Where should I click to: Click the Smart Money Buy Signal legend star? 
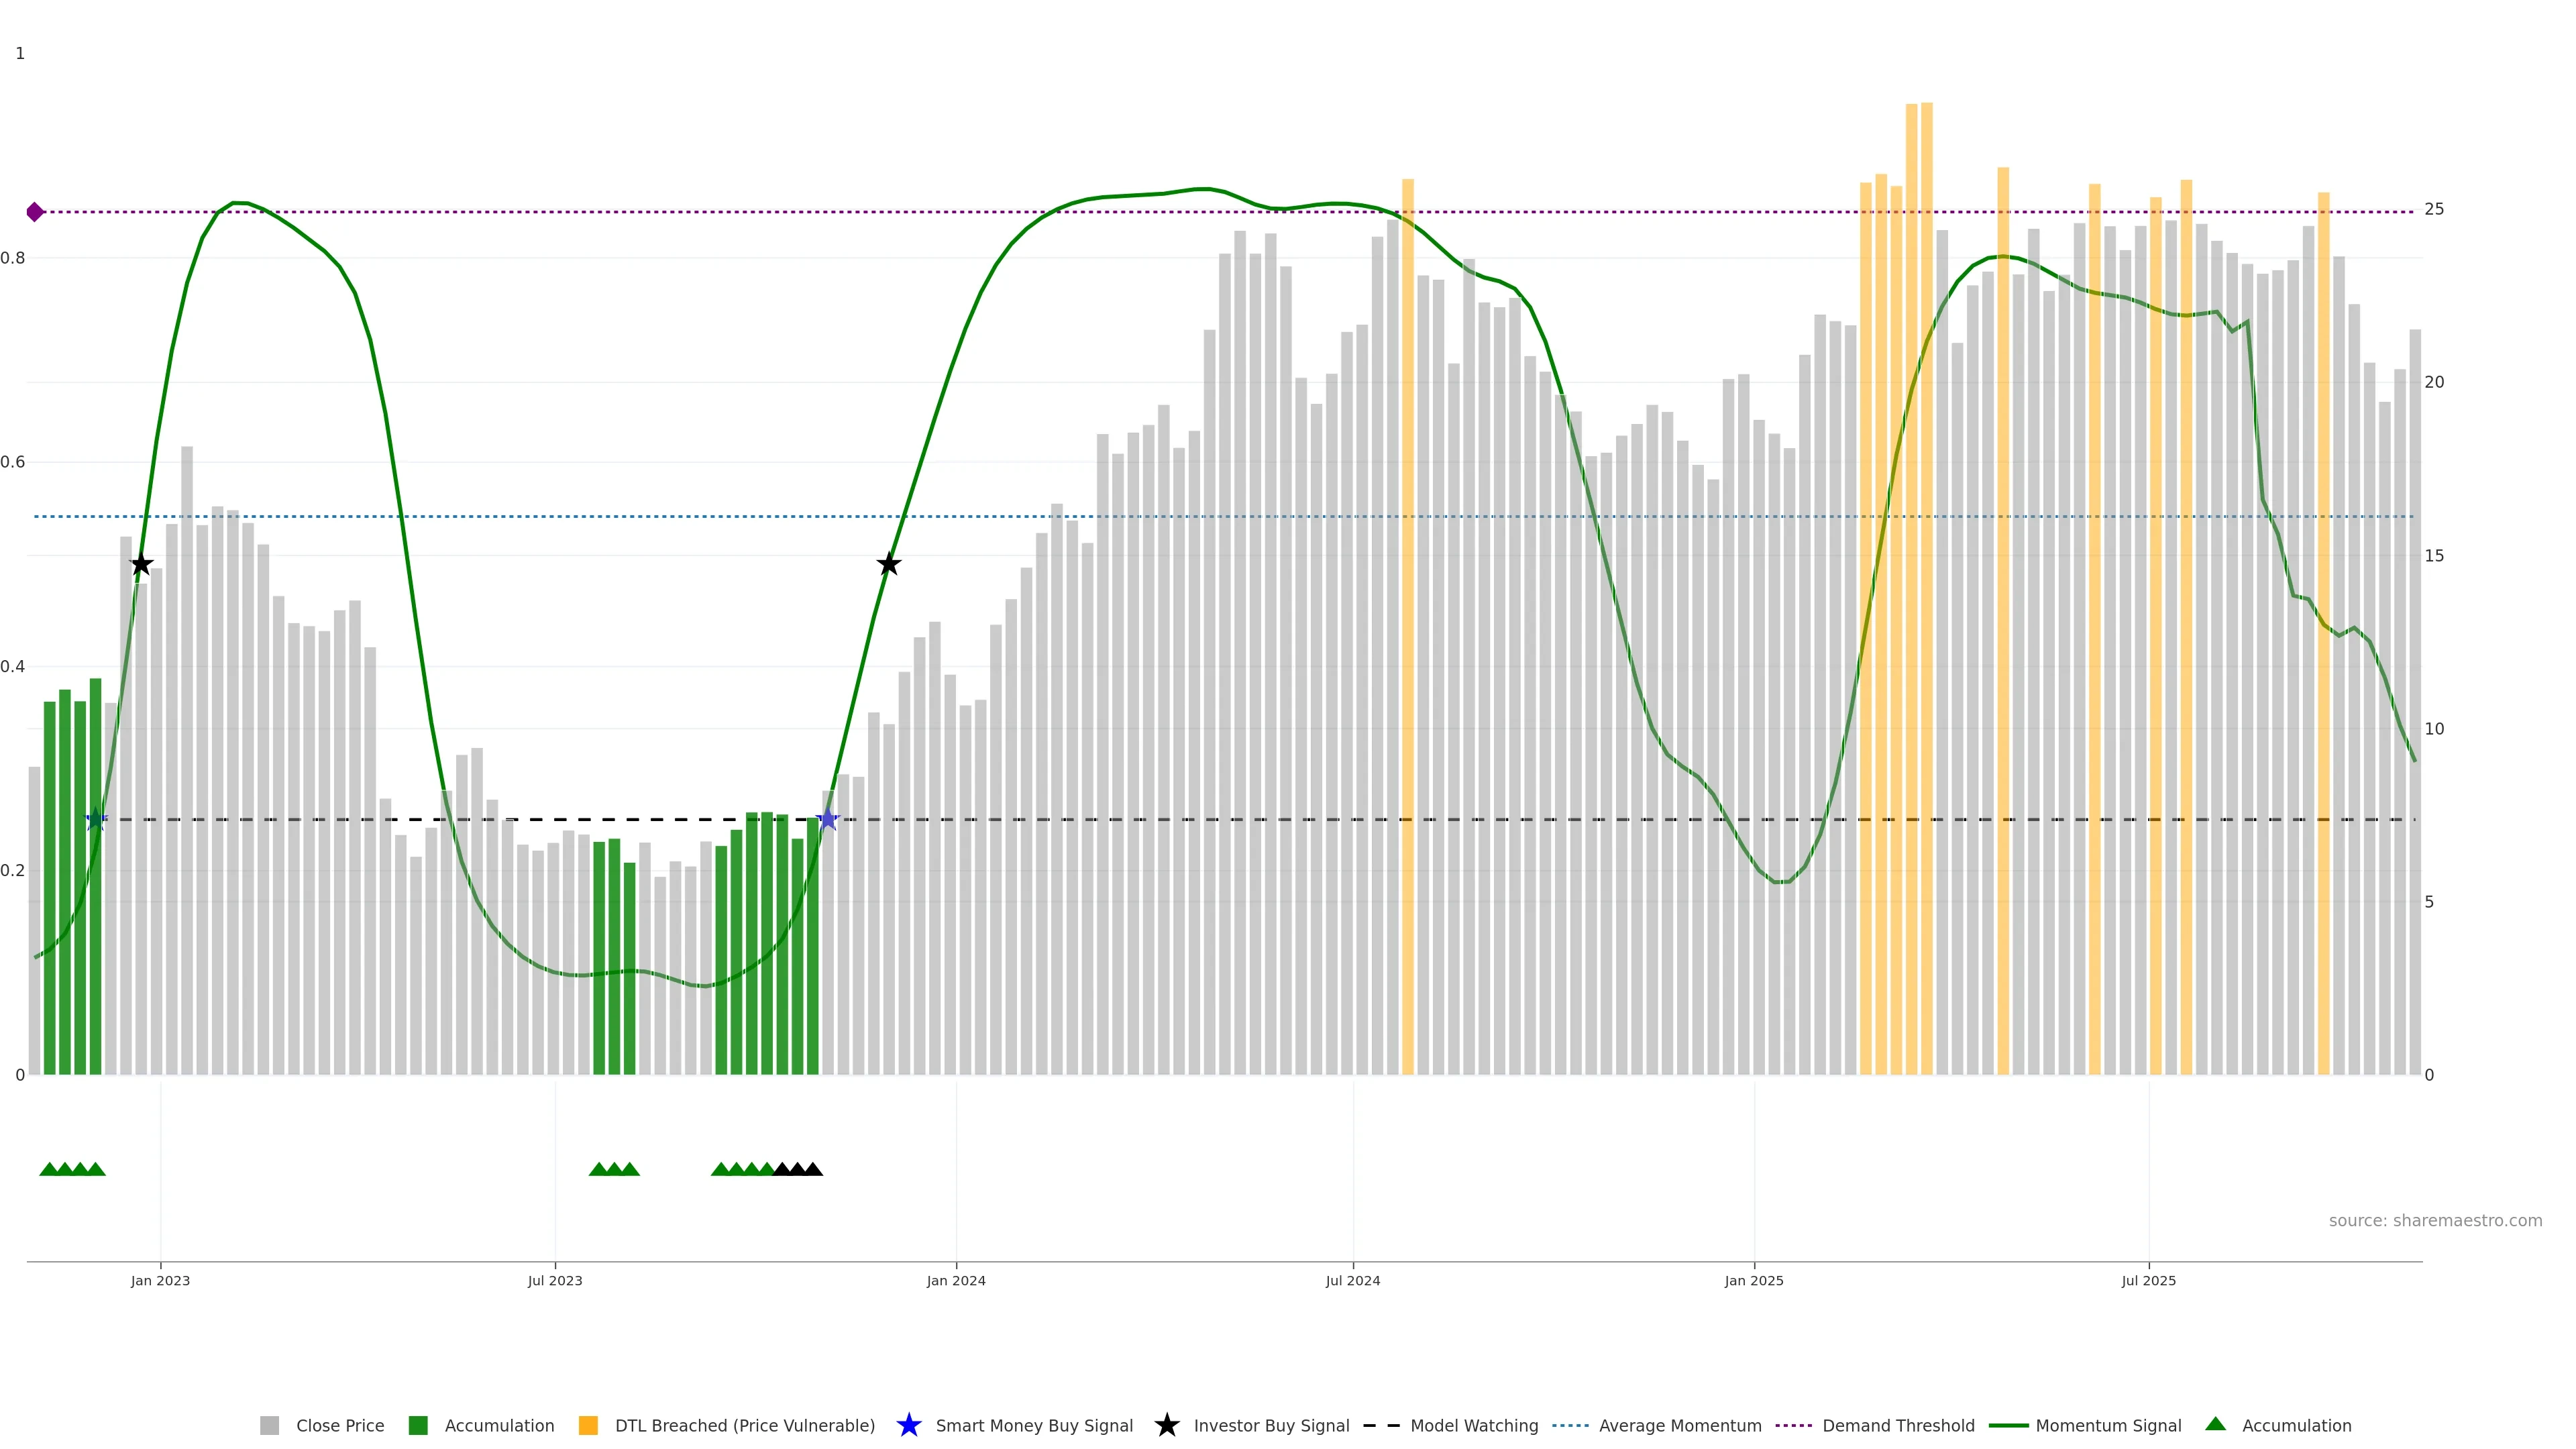coord(908,1425)
